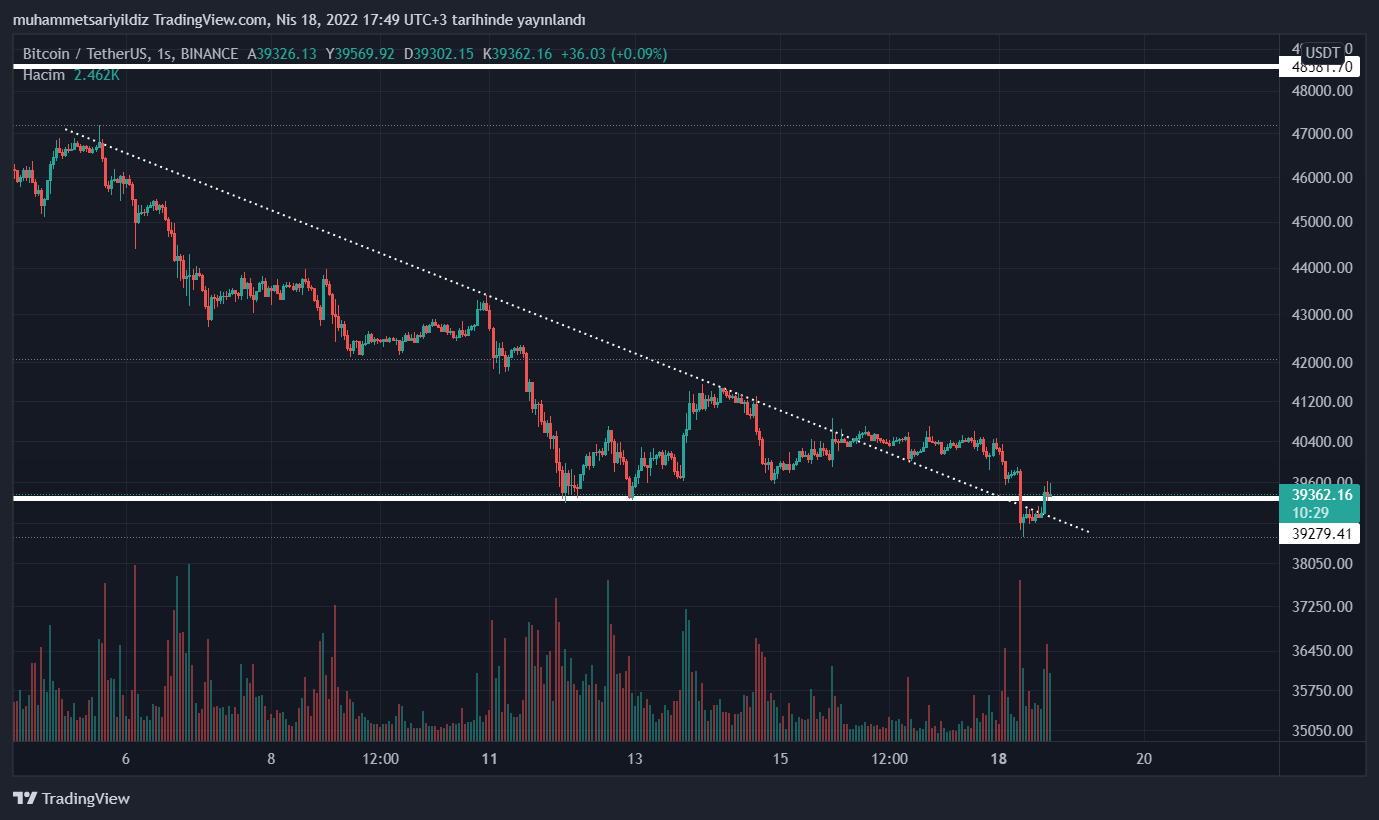Click the 36450.00 price axis label
This screenshot has width=1379, height=820.
[1322, 650]
